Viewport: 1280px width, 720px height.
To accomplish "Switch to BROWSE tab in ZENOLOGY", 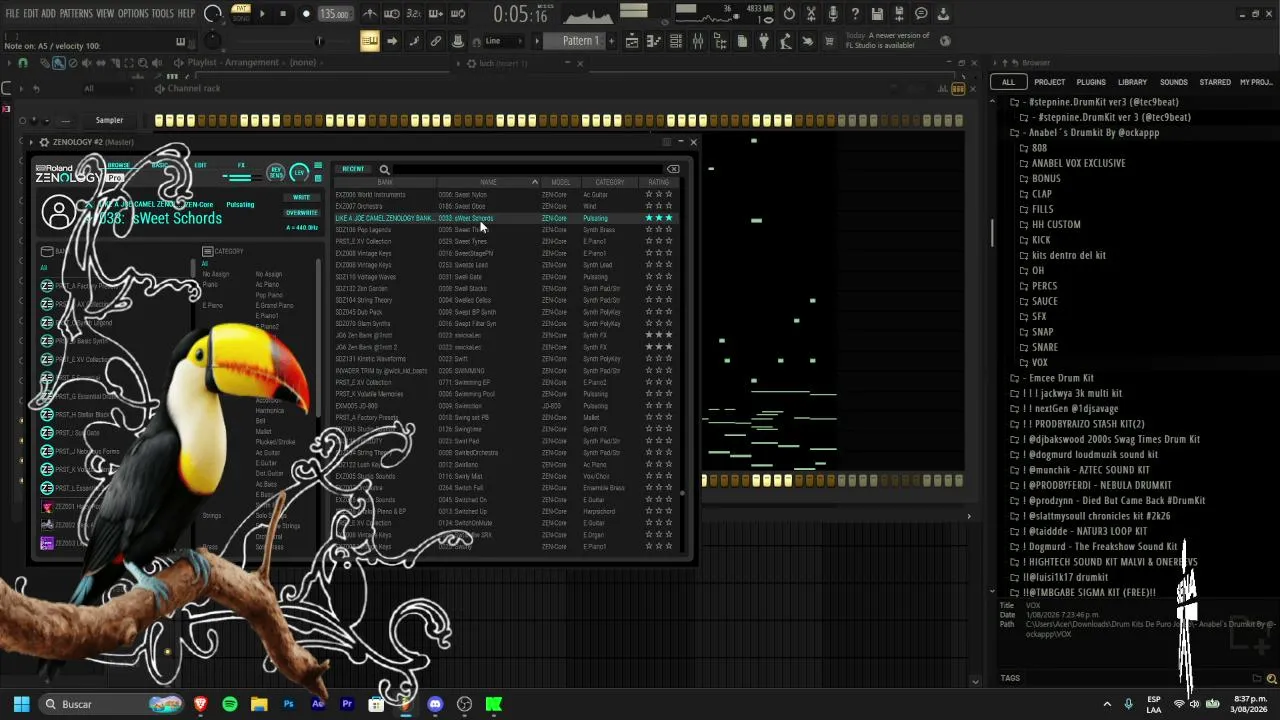I will coord(119,165).
